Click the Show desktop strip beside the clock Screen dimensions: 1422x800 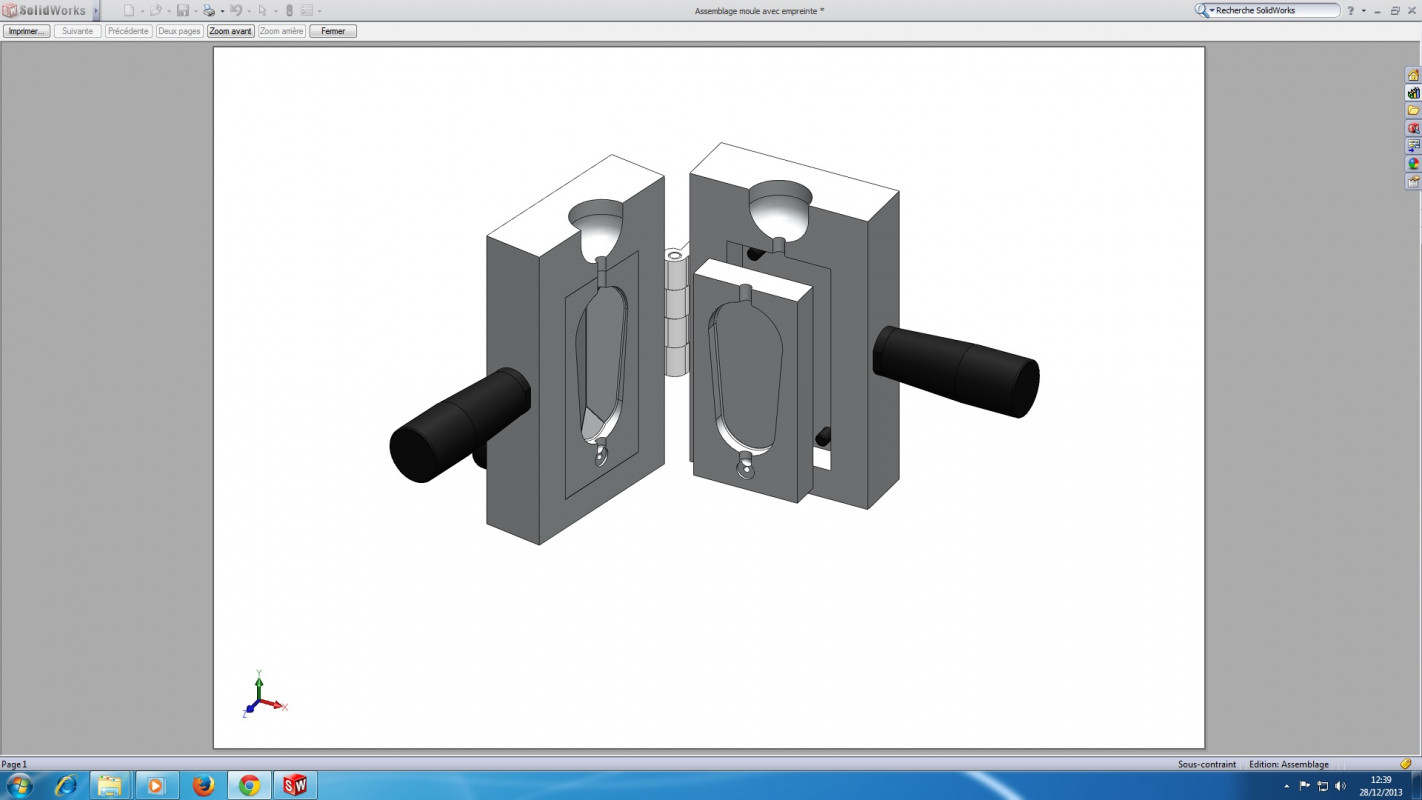pos(1416,785)
